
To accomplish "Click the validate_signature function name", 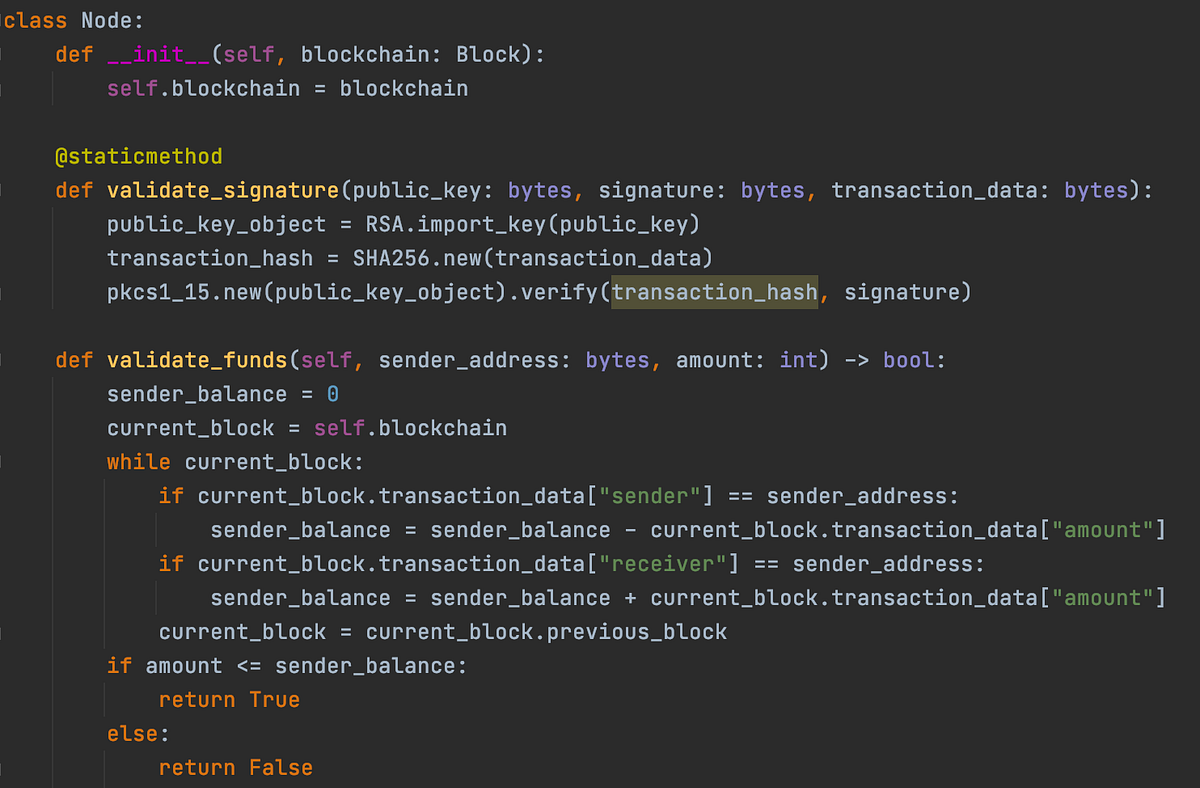I will [223, 190].
